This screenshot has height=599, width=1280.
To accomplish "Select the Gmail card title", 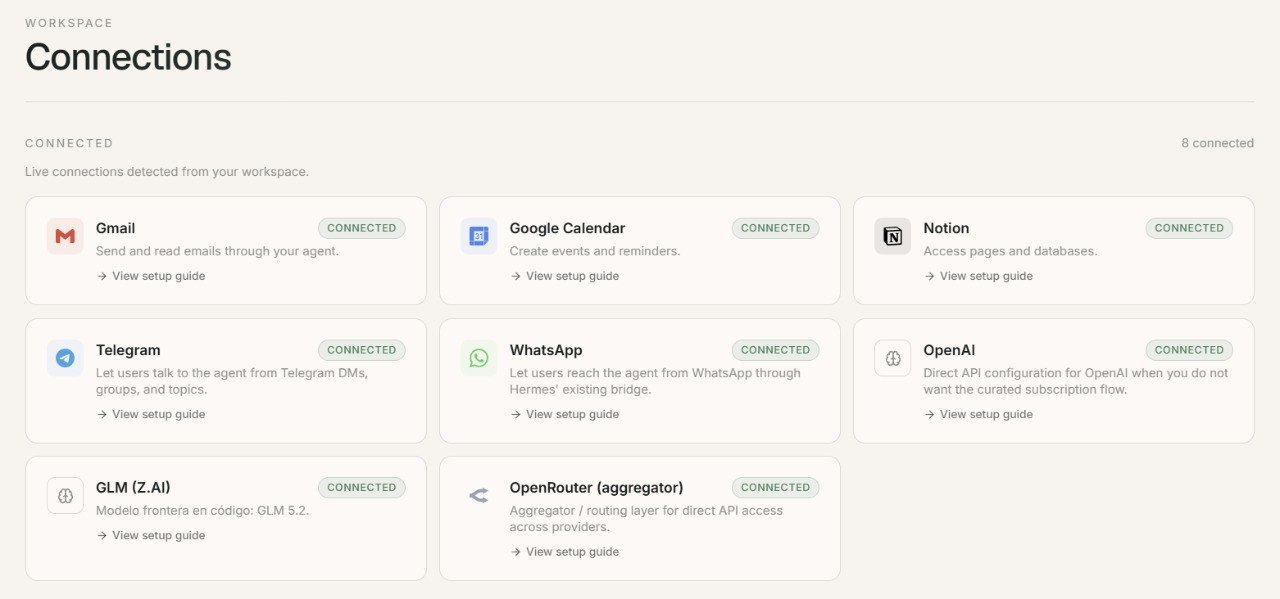I will click(116, 228).
